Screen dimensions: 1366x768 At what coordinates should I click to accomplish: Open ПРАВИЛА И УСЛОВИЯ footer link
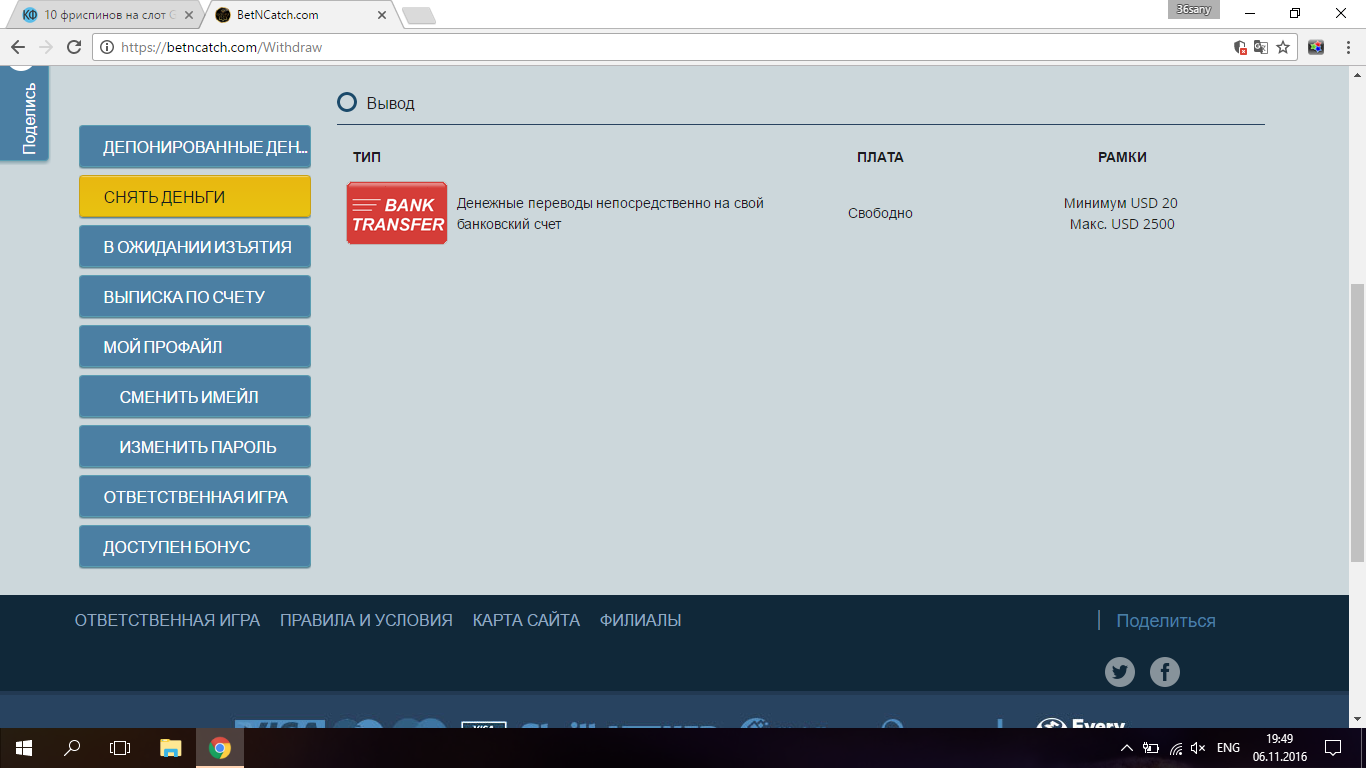pos(366,620)
